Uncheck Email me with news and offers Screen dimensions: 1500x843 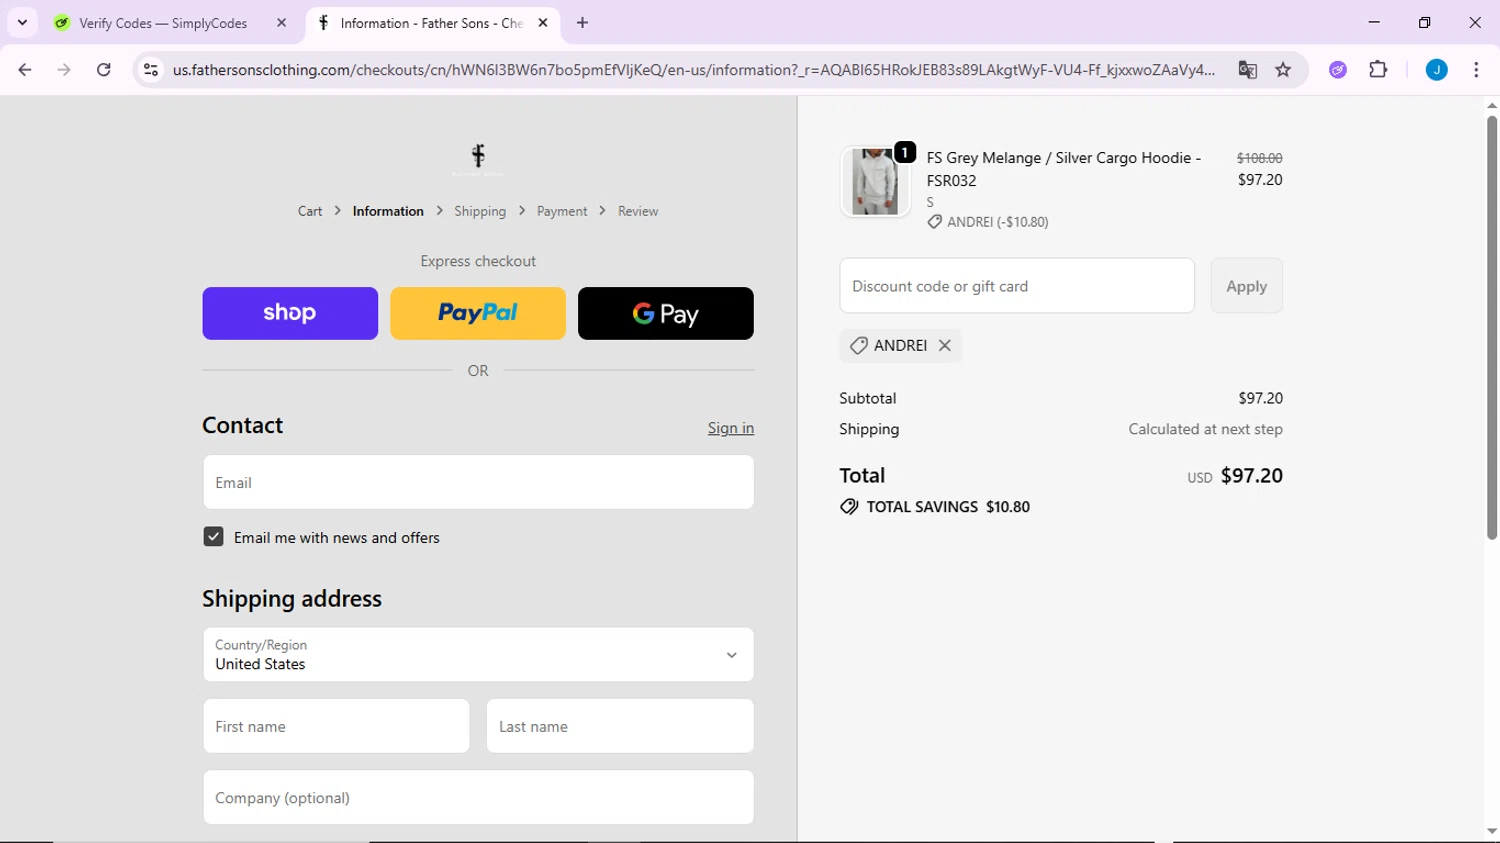click(213, 537)
